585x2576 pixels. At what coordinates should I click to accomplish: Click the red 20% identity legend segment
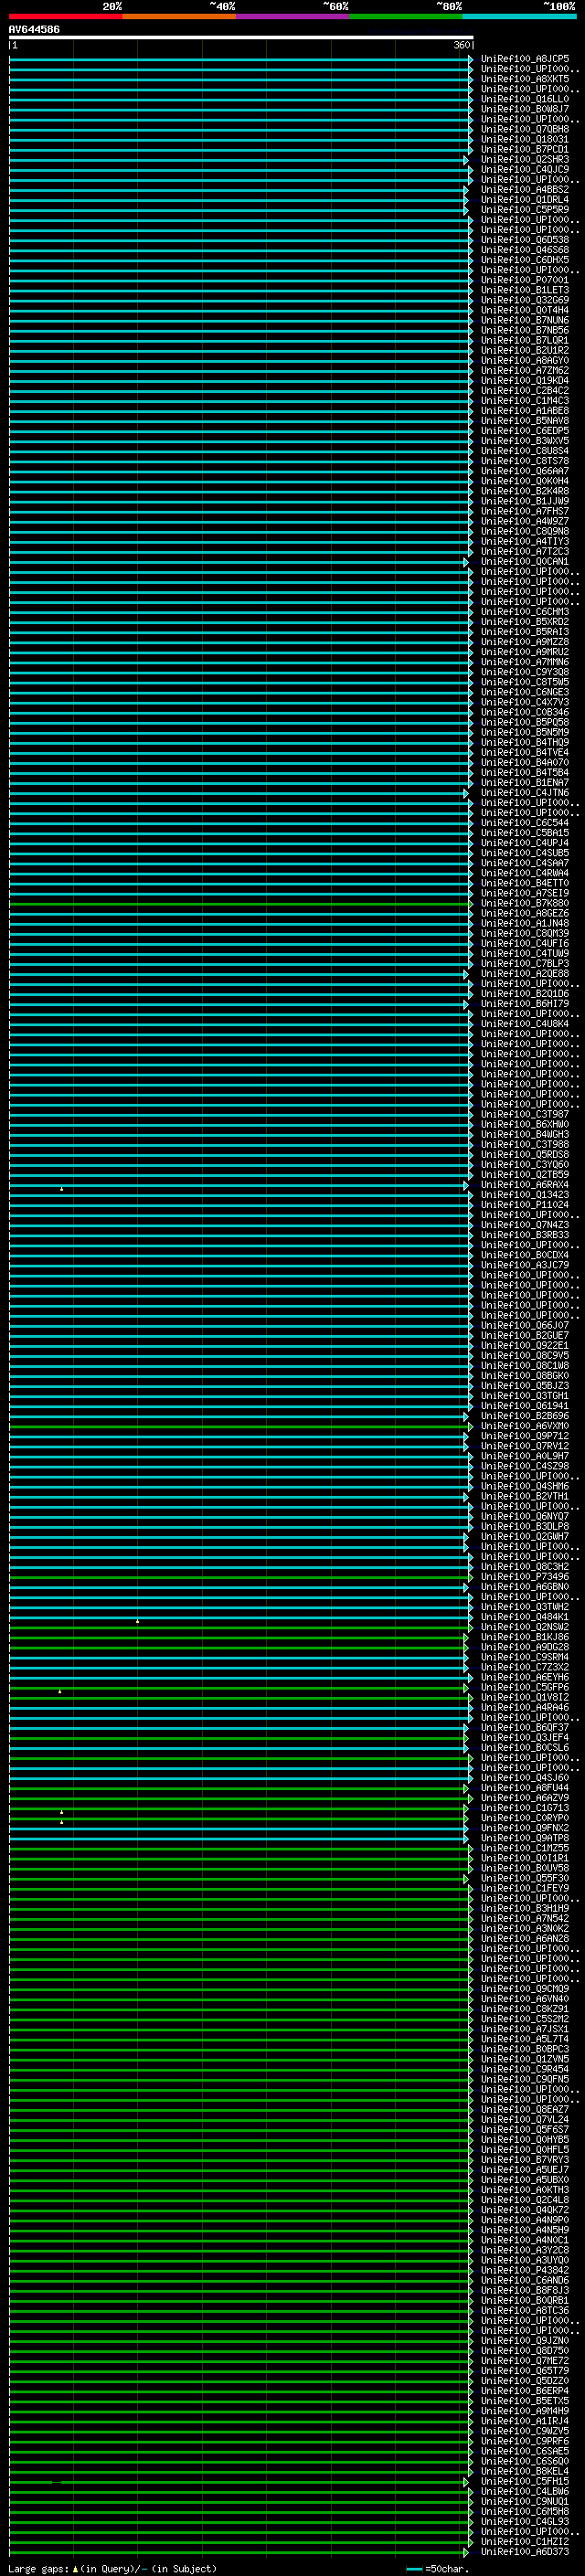click(x=66, y=16)
